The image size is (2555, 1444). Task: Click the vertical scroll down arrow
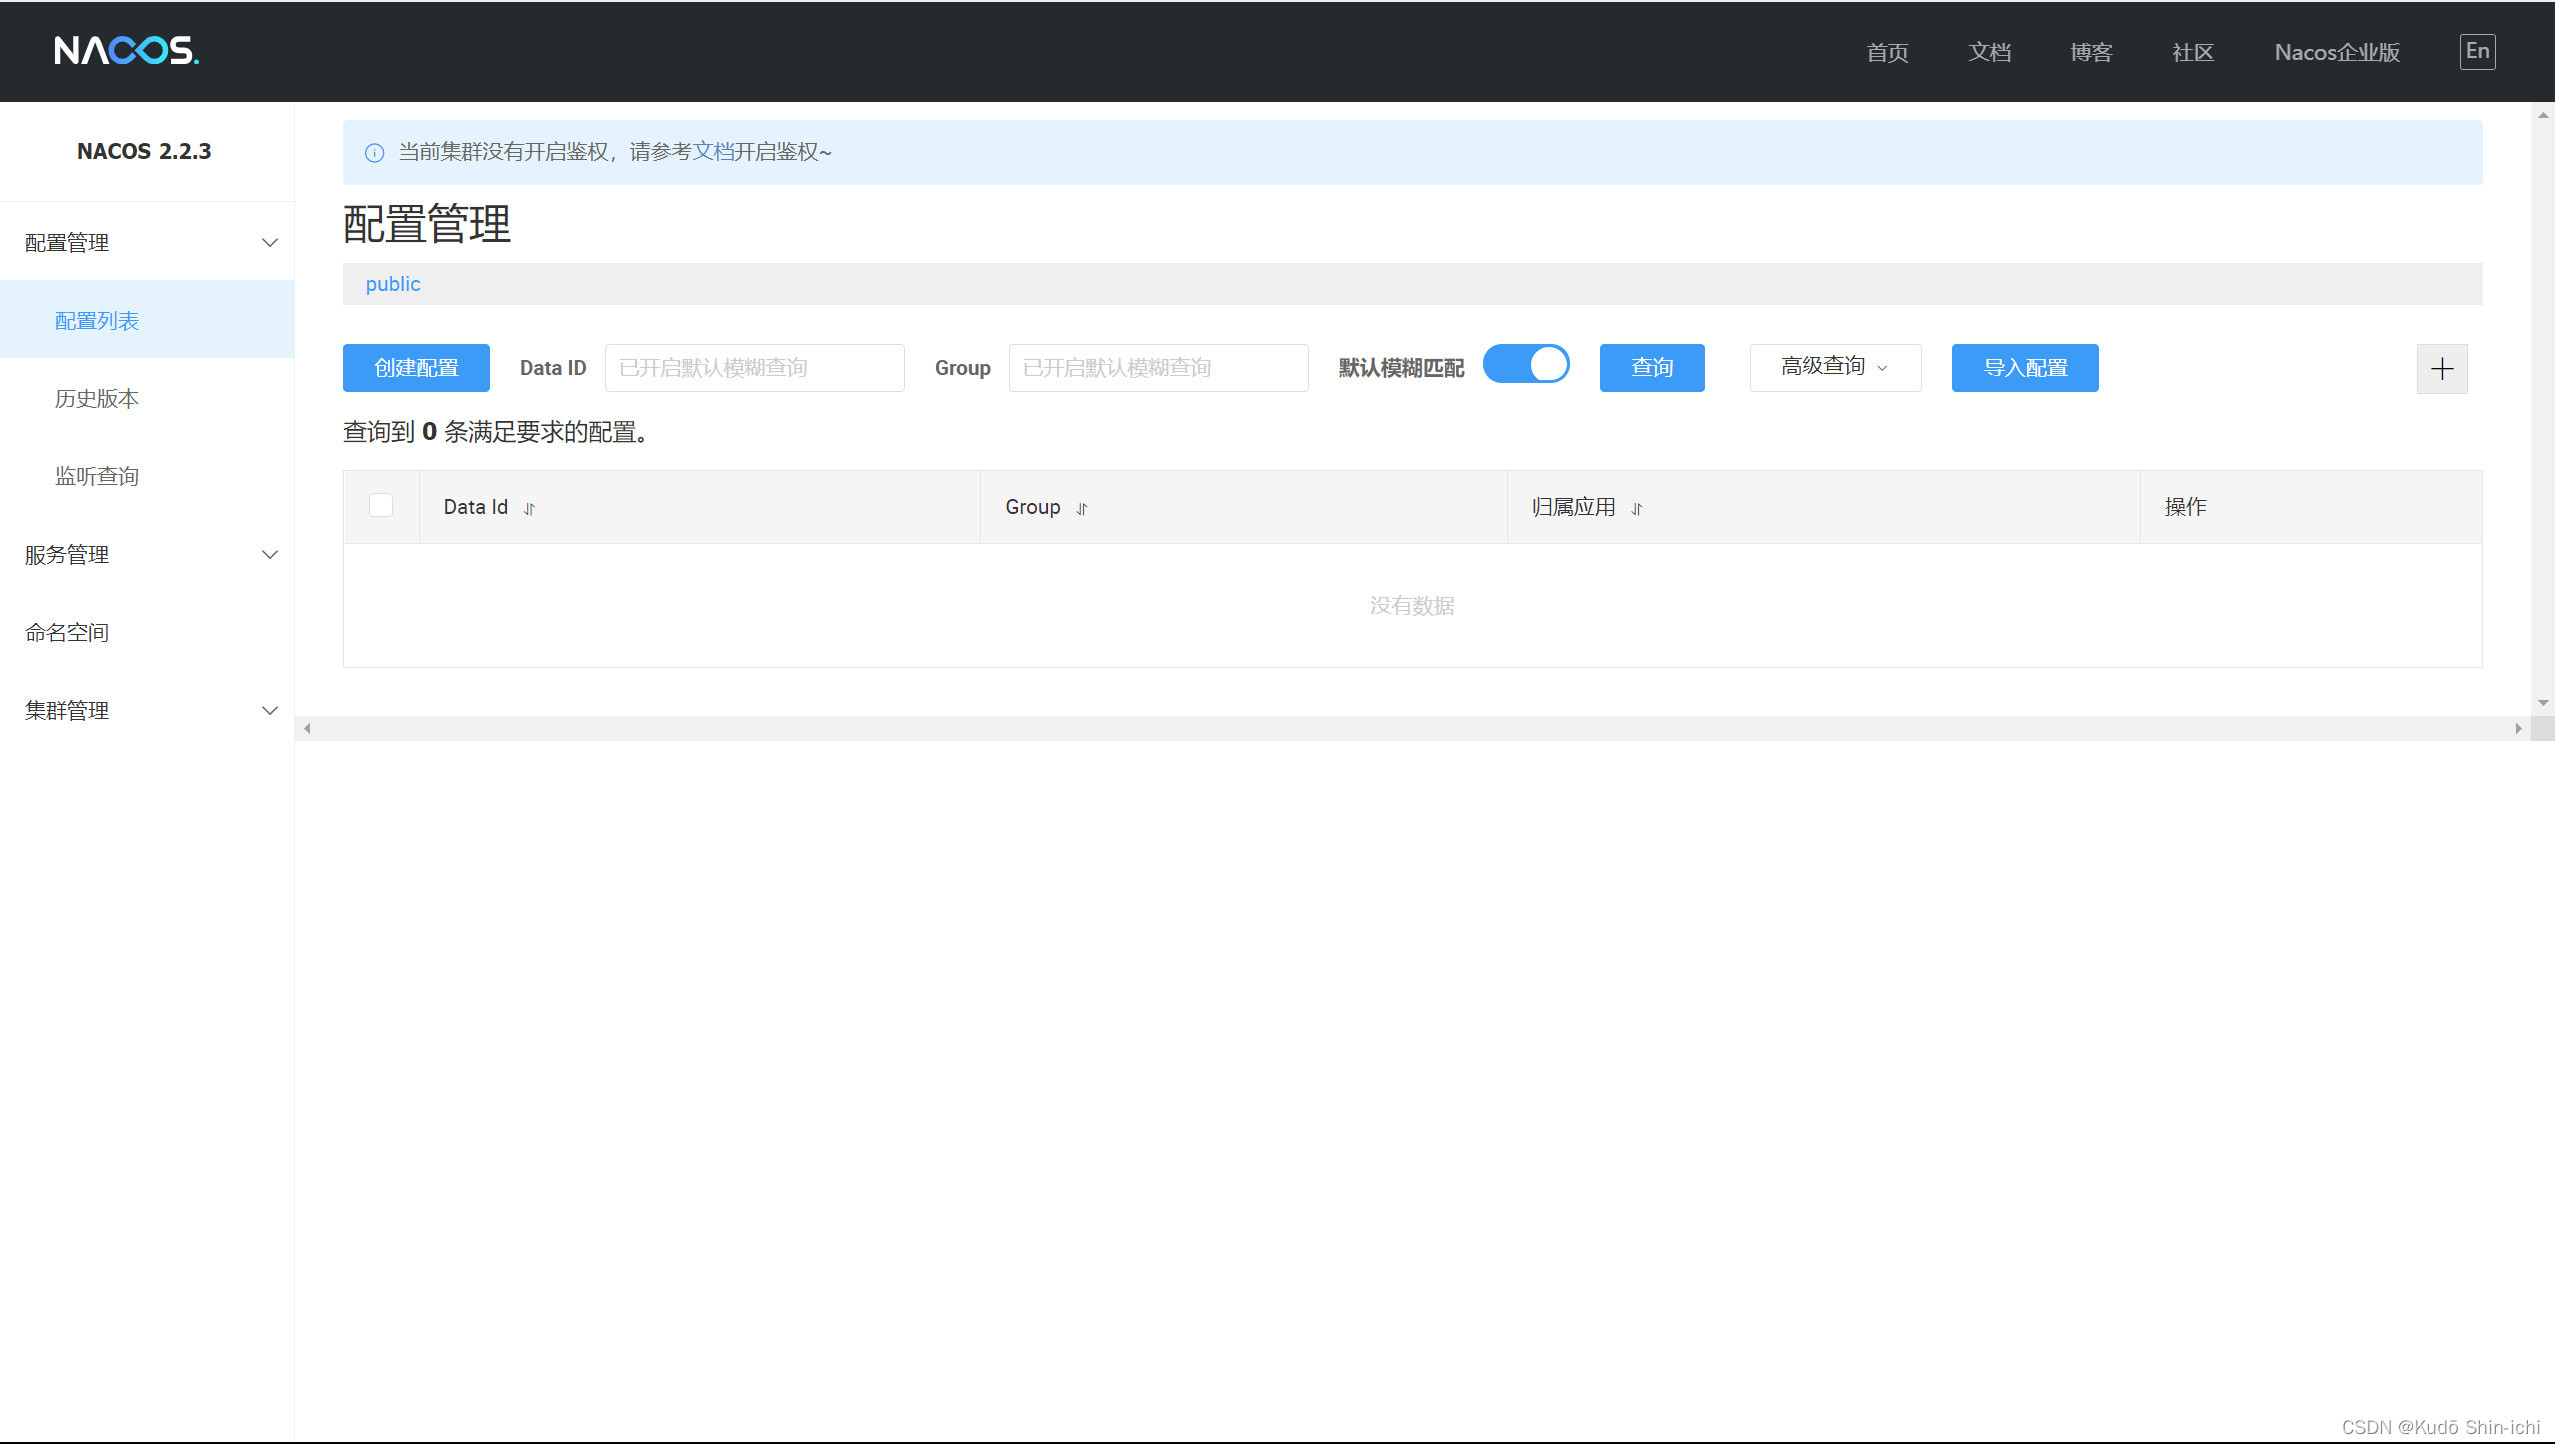click(2542, 704)
